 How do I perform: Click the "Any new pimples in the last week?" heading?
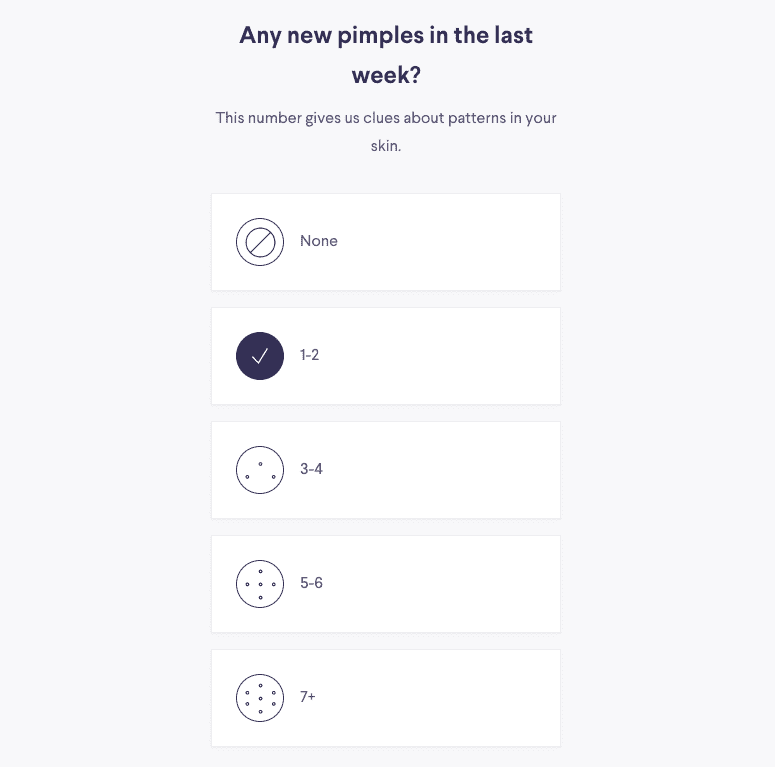(386, 54)
